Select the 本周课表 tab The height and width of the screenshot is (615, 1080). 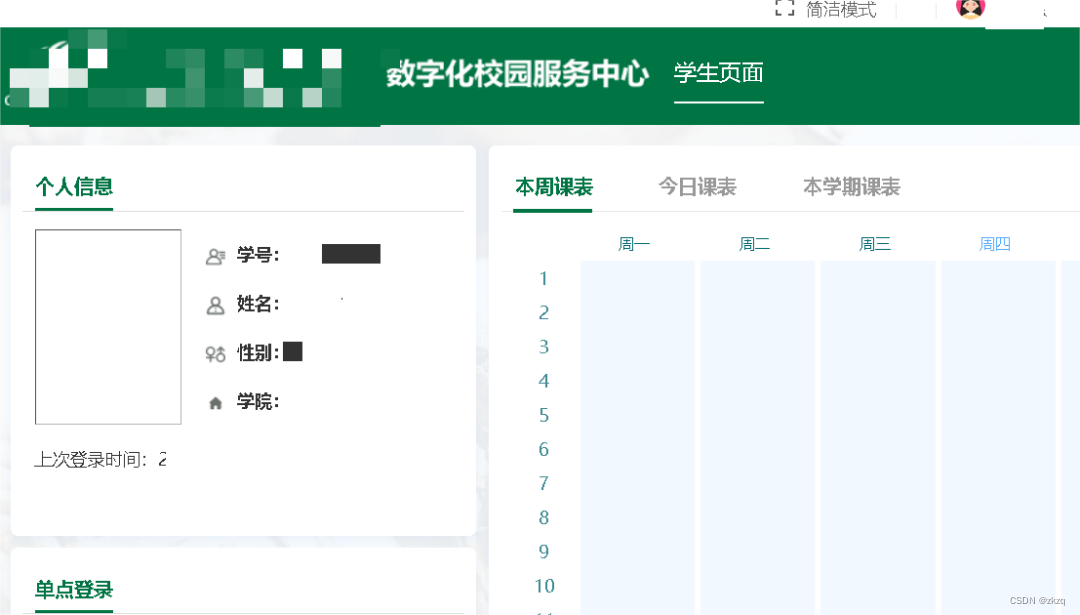pyautogui.click(x=553, y=186)
